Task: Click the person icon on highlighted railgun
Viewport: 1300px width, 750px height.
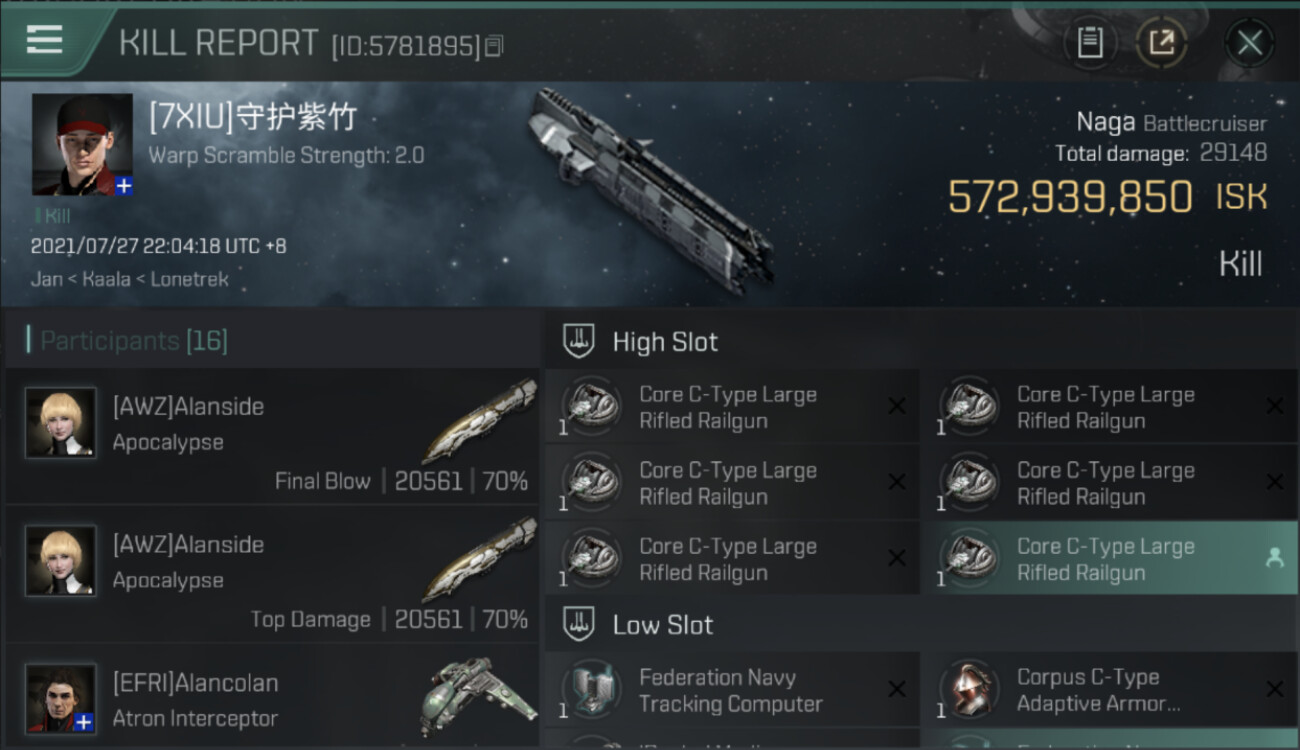Action: (1274, 558)
